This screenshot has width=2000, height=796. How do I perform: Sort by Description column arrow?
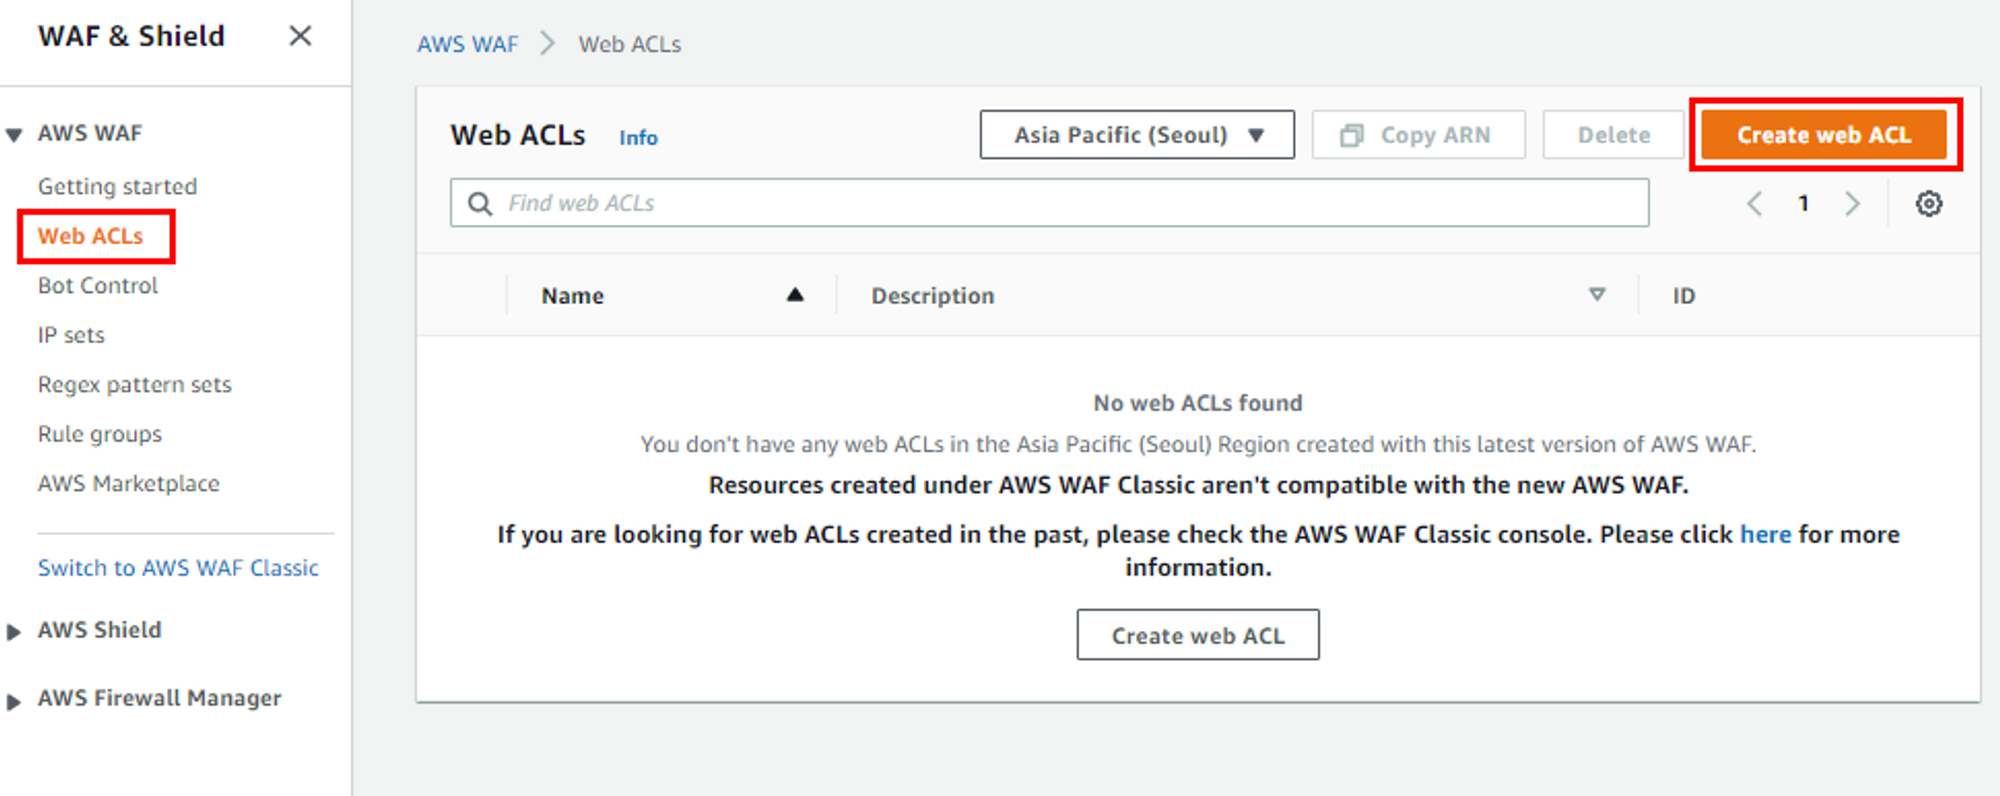[x=1596, y=295]
